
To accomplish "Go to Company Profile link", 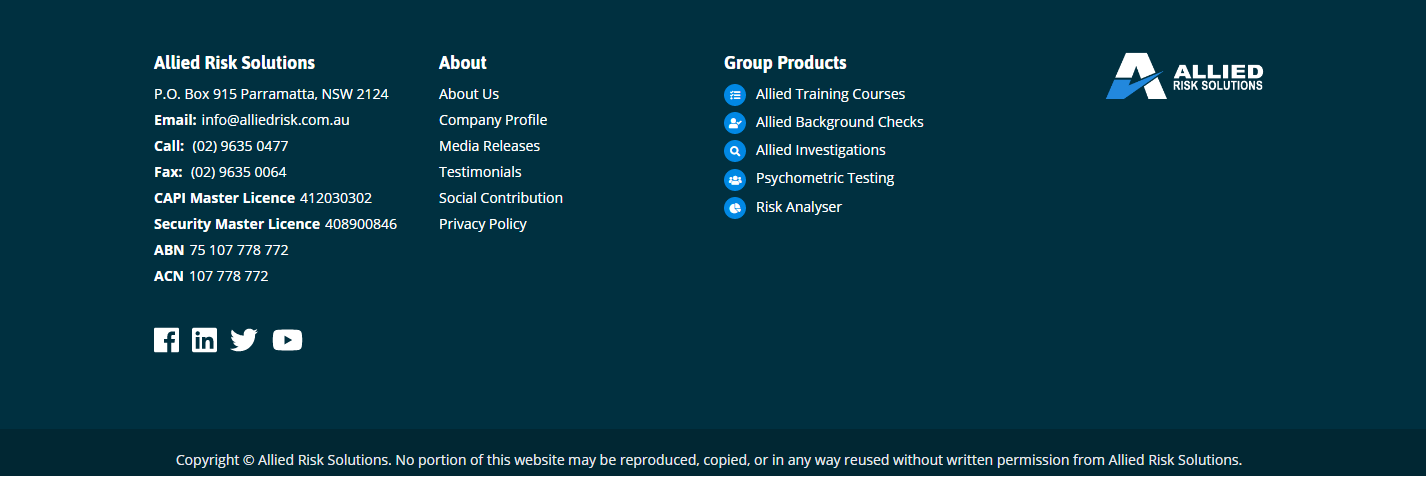I will (x=493, y=120).
